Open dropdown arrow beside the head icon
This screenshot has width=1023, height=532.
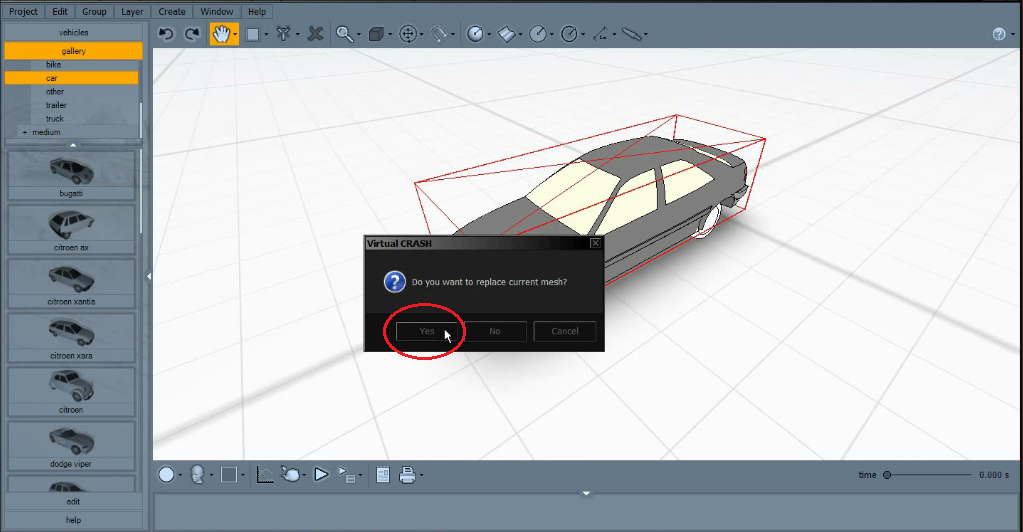click(211, 475)
